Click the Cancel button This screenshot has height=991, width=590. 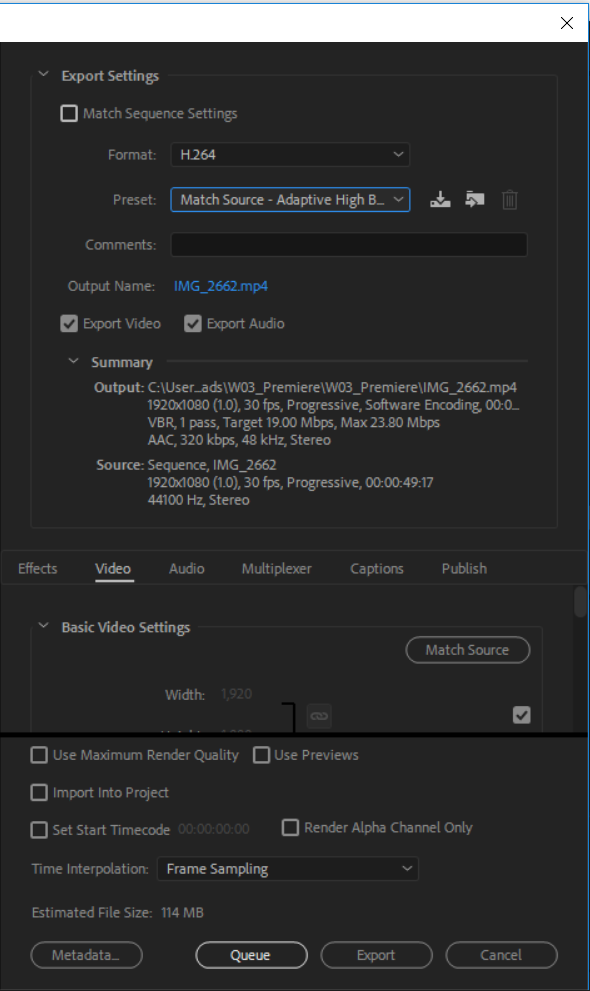tap(502, 955)
